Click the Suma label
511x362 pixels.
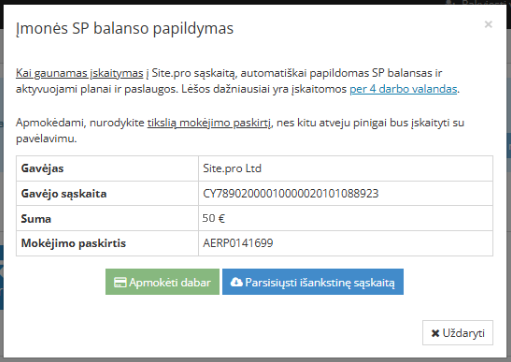pos(36,219)
